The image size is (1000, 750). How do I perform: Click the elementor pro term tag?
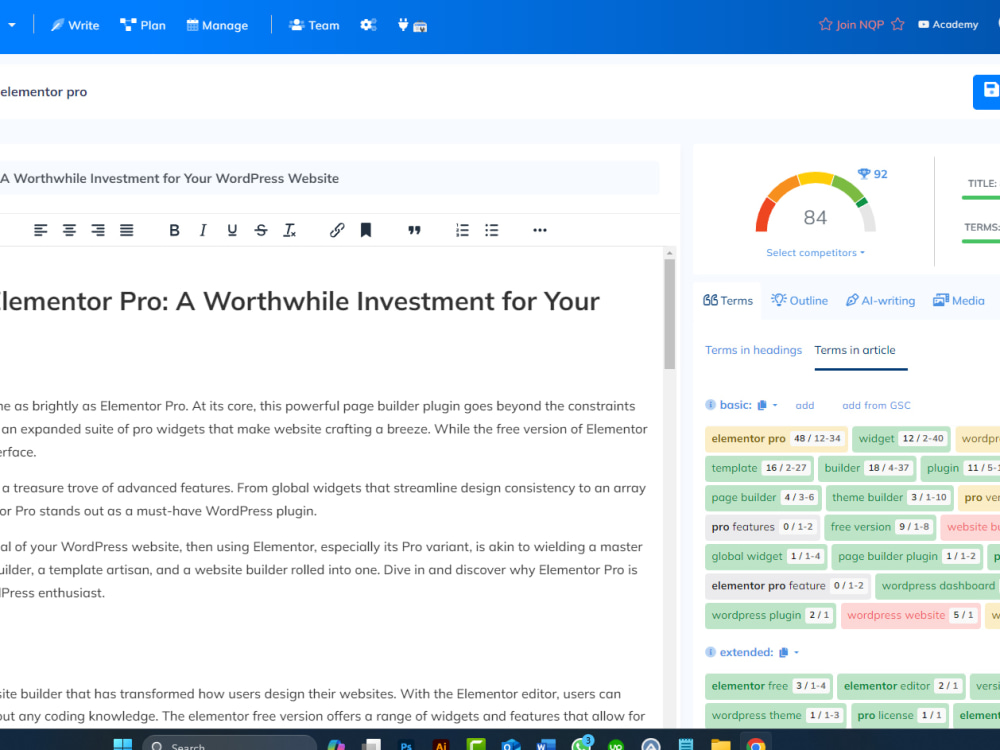pyautogui.click(x=776, y=439)
